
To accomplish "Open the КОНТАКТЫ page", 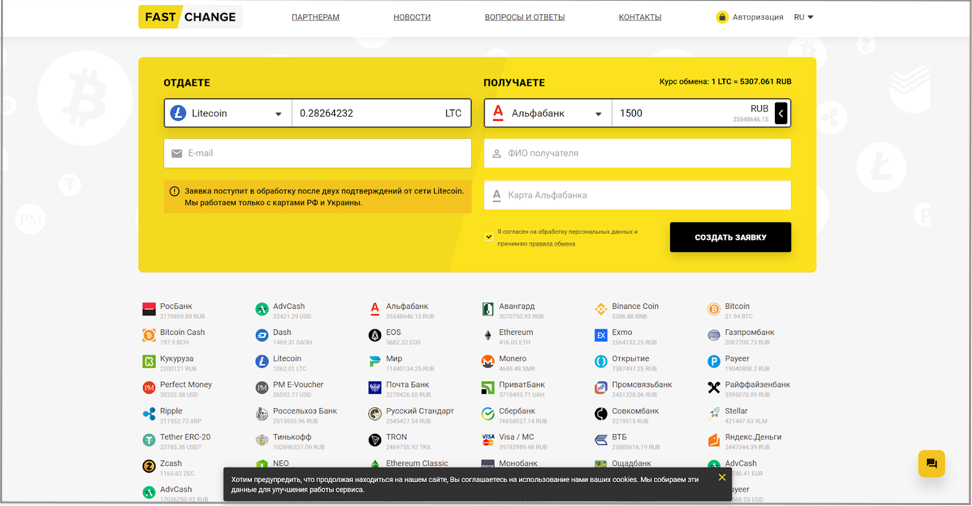I will click(x=640, y=17).
